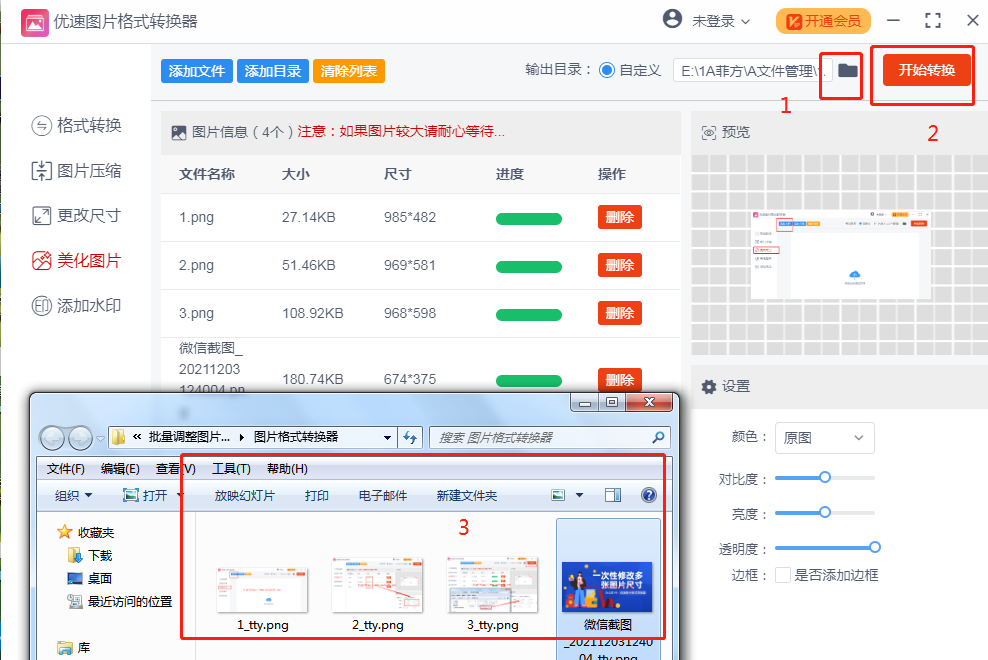
Task: Enable 是否添加边框 checkbox
Action: coord(783,575)
